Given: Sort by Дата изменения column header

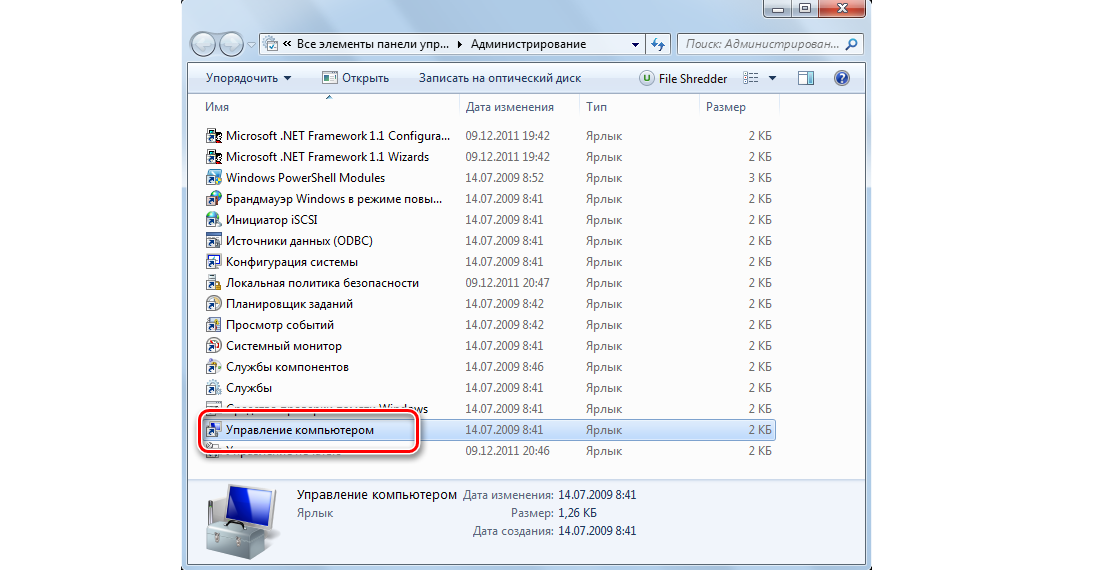Looking at the screenshot, I should [x=509, y=107].
